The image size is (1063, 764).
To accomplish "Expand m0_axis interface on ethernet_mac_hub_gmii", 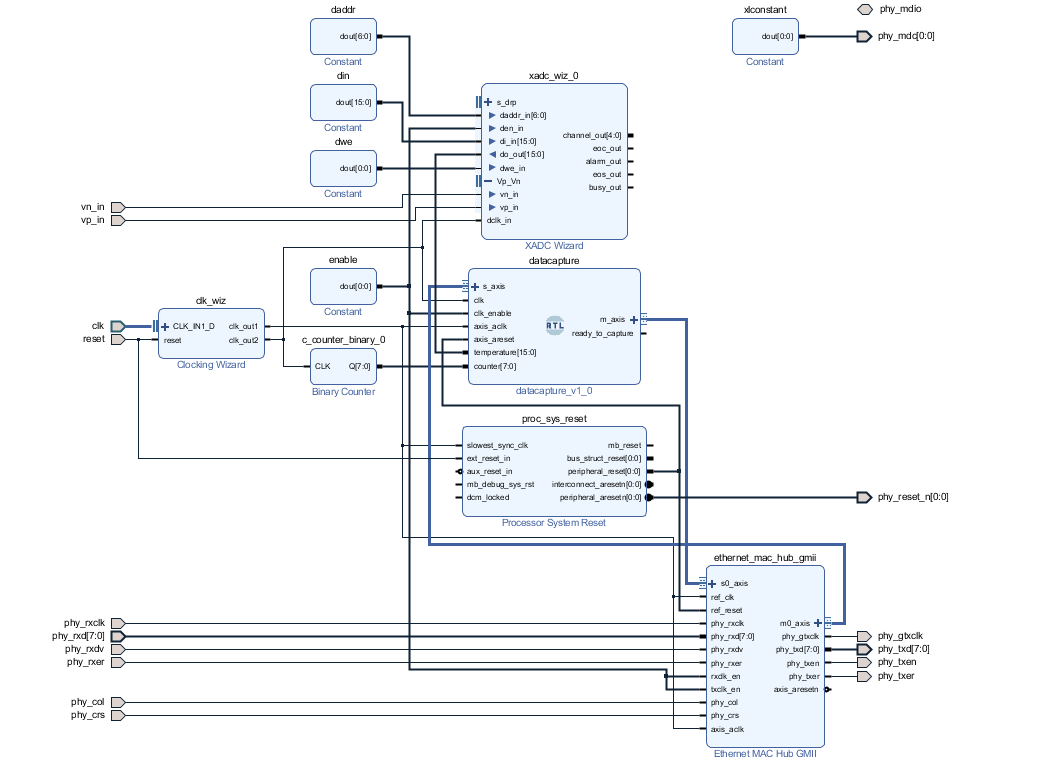I will [x=818, y=623].
